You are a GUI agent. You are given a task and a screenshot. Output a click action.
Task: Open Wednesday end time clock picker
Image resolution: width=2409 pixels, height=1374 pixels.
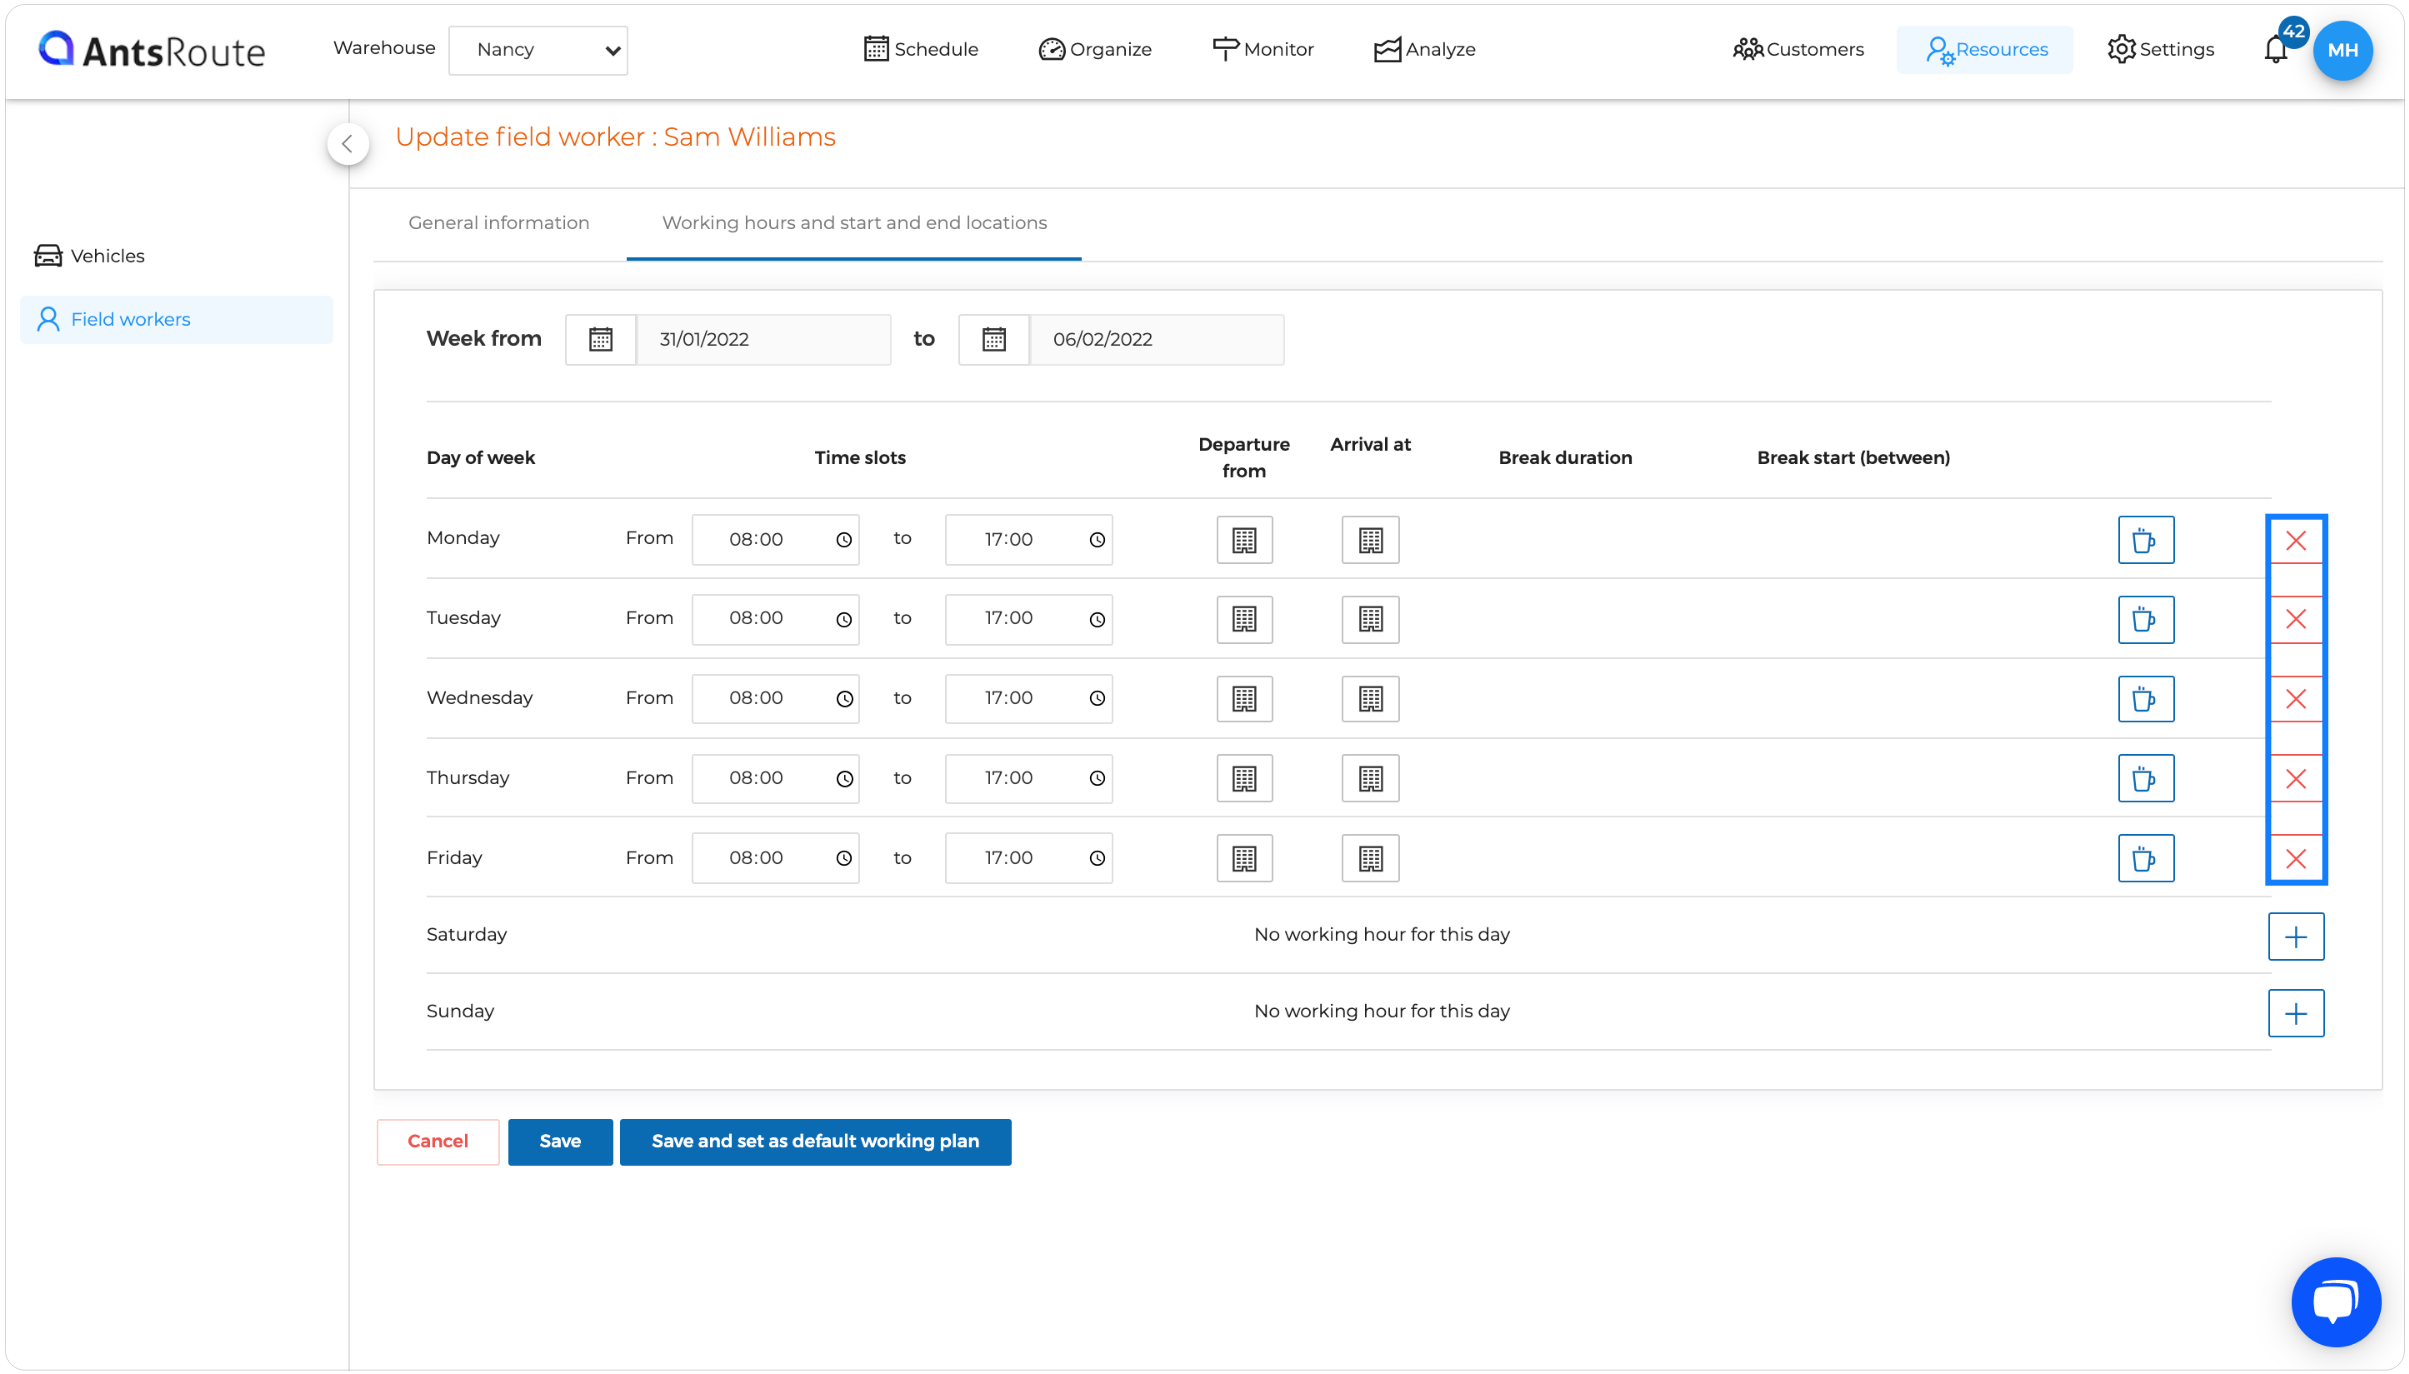[1097, 699]
